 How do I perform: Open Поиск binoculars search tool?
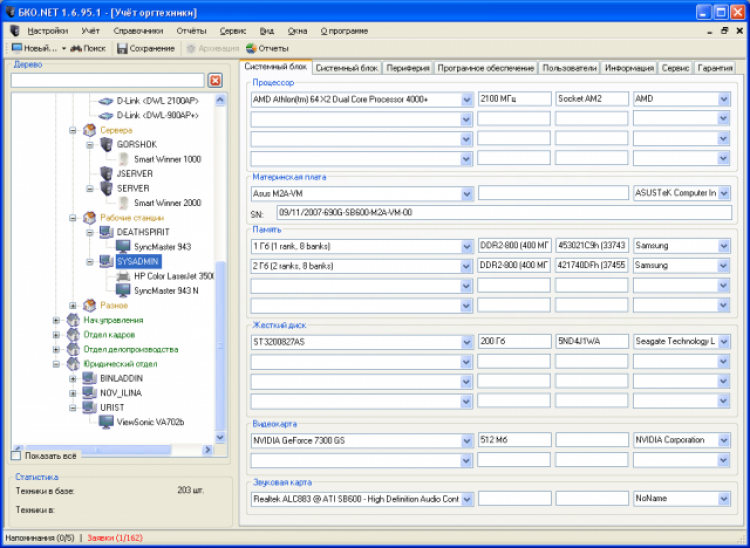tap(88, 48)
